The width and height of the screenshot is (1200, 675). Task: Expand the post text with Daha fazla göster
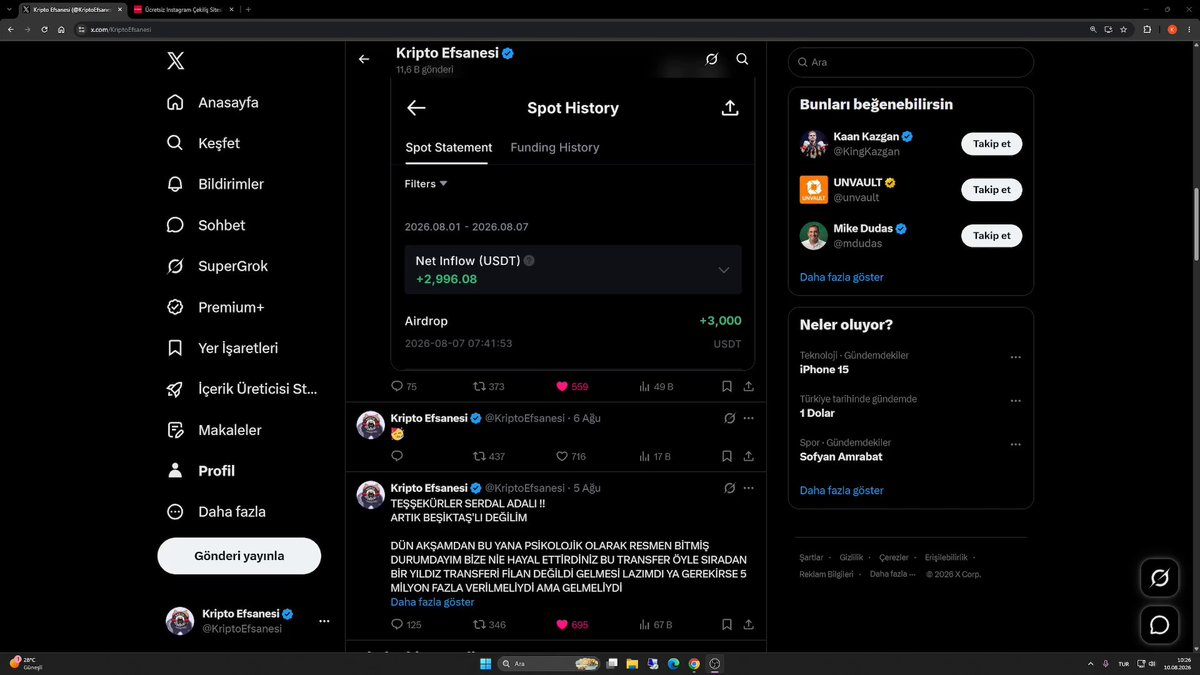click(433, 602)
